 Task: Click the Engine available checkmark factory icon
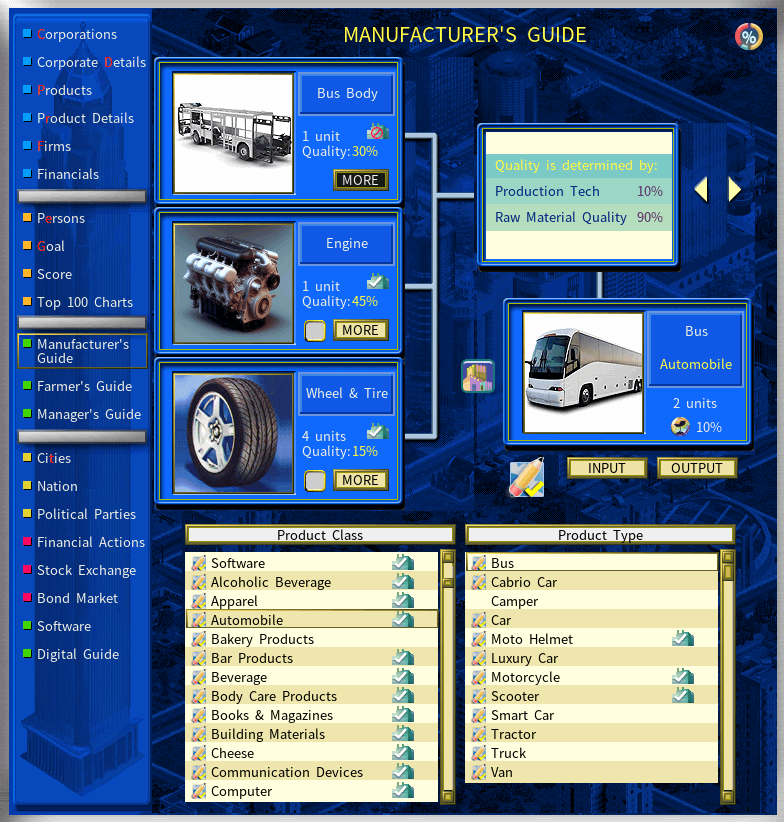tap(377, 282)
